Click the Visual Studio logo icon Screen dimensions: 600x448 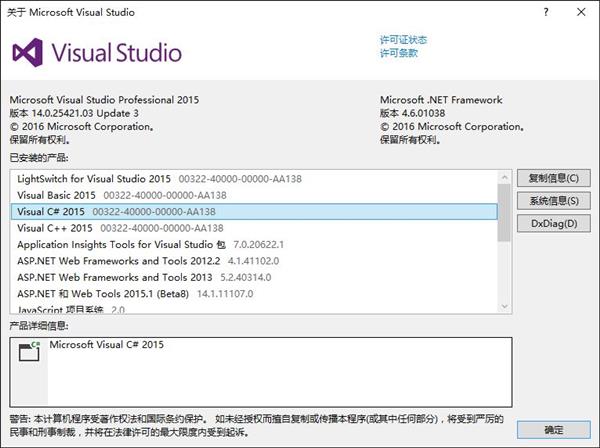(28, 52)
